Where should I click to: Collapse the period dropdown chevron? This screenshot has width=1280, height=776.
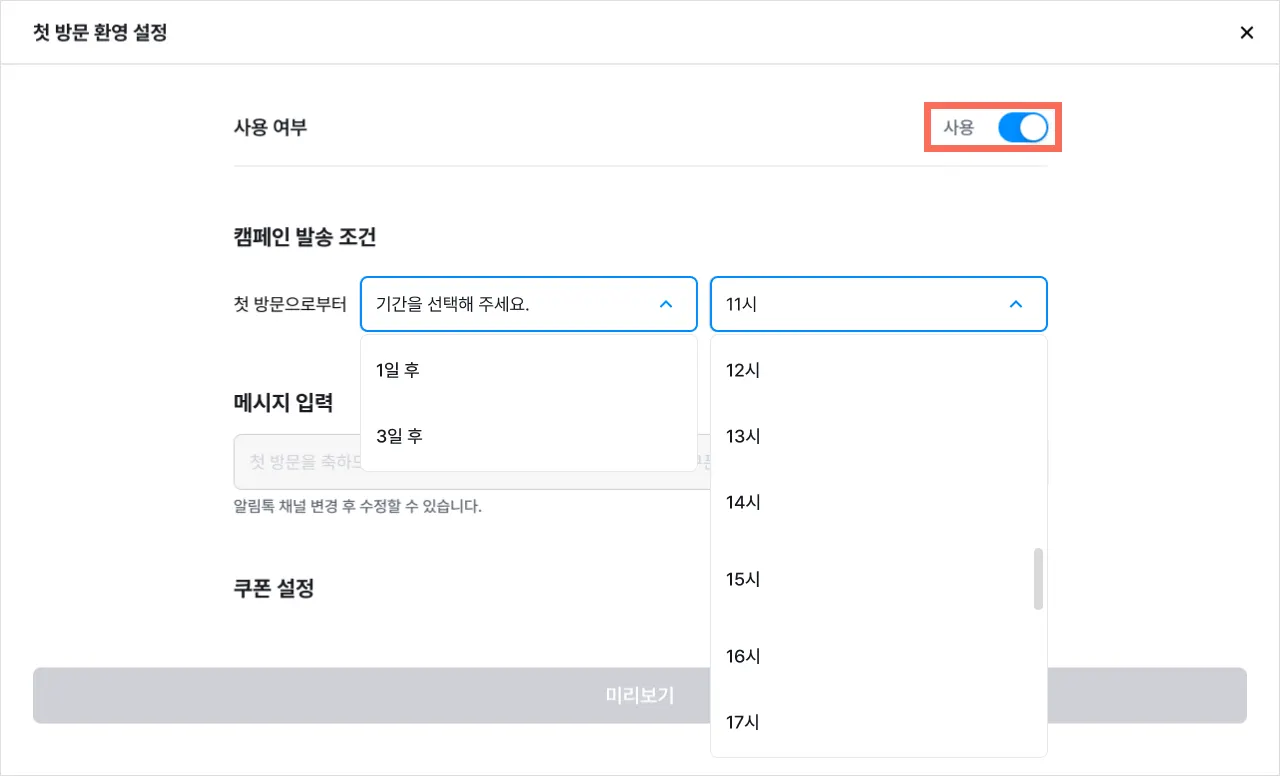(666, 304)
